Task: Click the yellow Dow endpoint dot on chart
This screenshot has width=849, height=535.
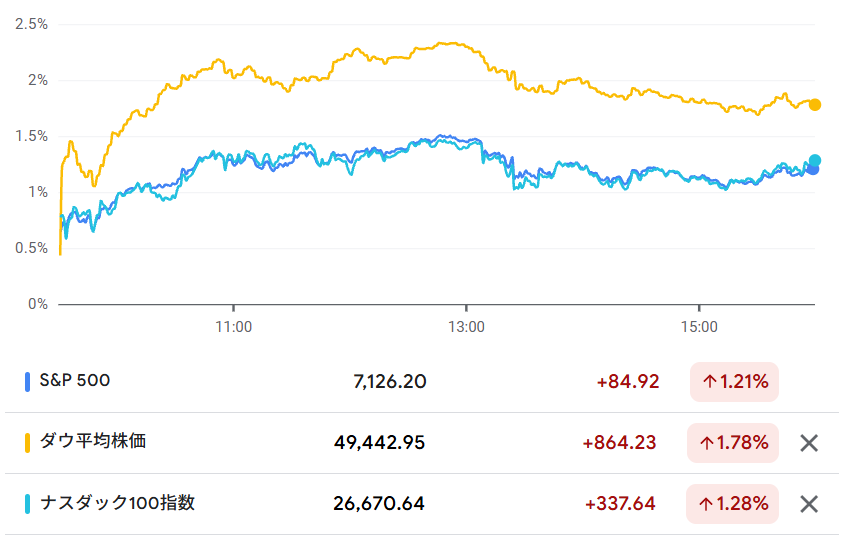Action: click(x=815, y=105)
